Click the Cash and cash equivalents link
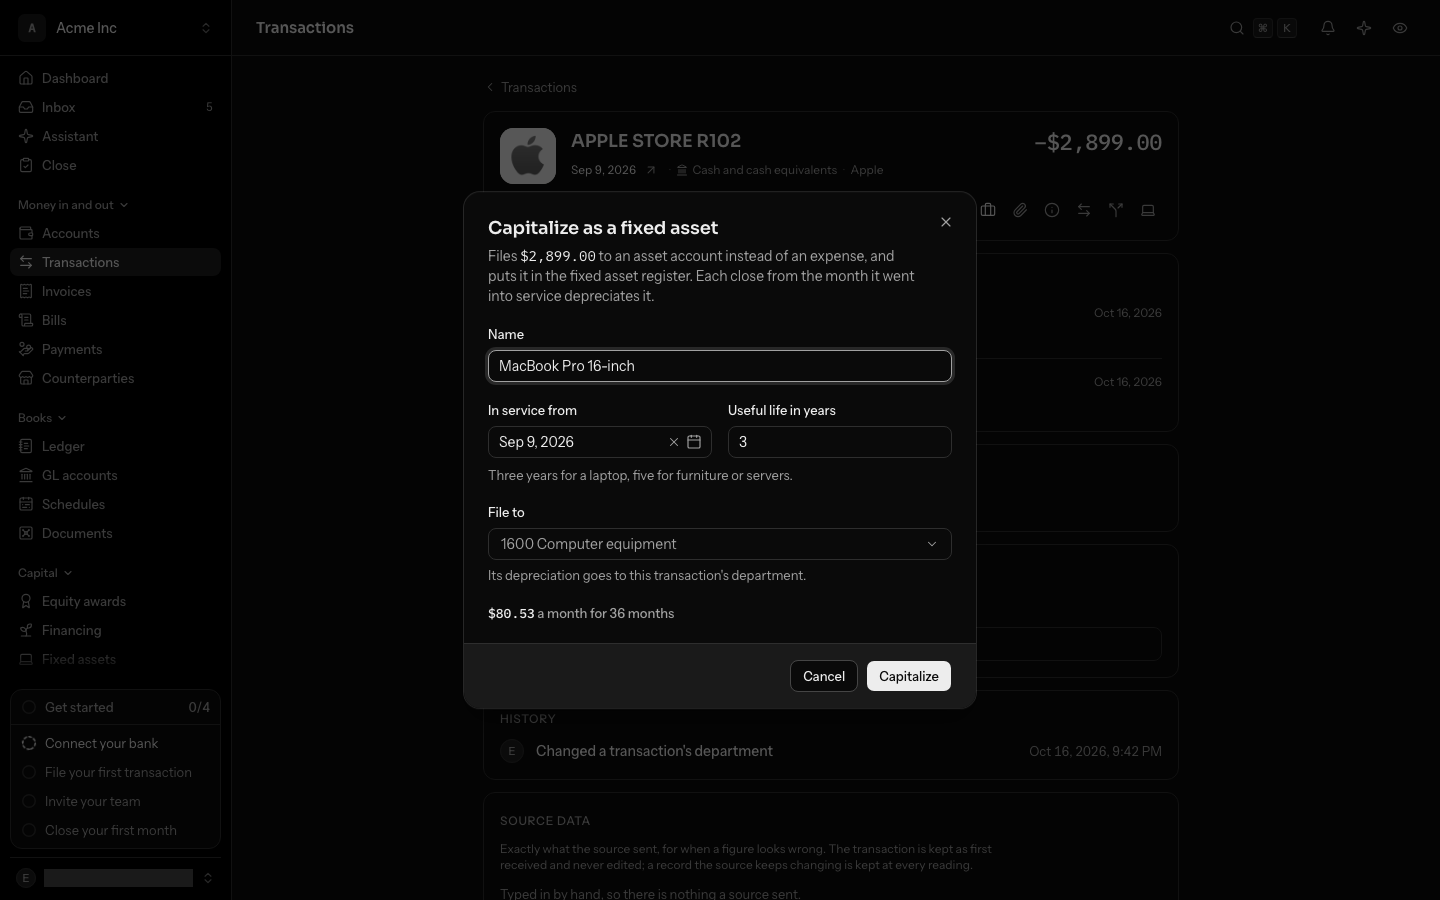Screen dimensions: 1440x900 click(757, 170)
